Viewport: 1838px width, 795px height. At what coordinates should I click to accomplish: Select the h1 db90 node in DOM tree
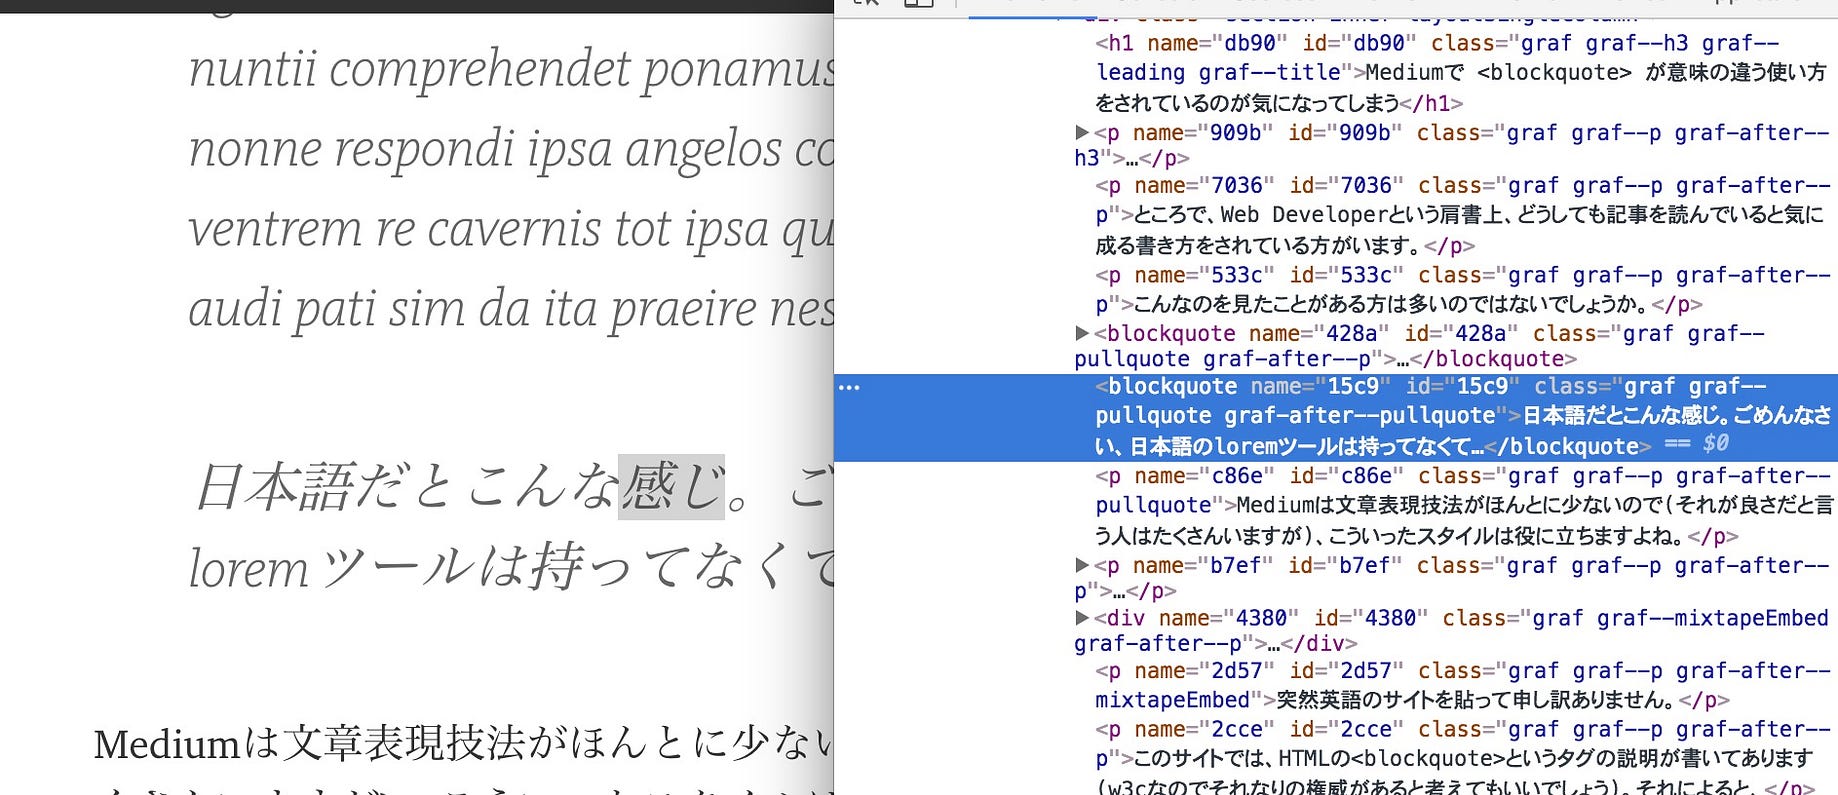(1460, 73)
